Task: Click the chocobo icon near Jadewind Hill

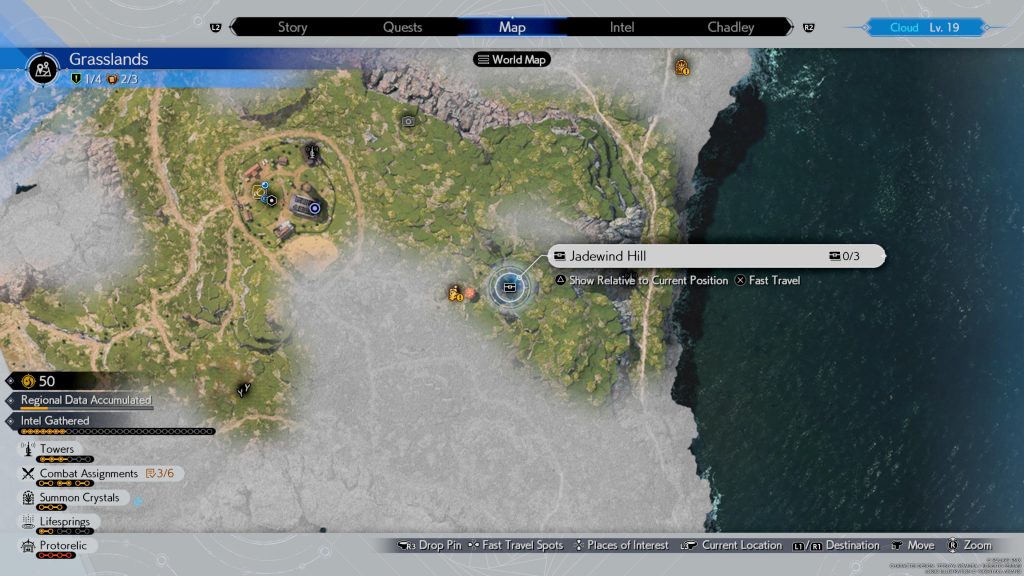Action: tap(456, 293)
